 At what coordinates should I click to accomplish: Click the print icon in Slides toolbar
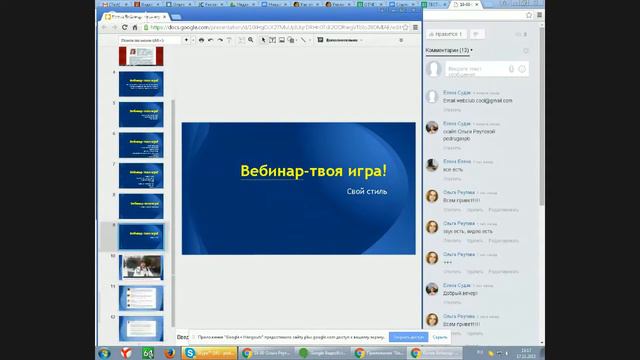pyautogui.click(x=201, y=40)
